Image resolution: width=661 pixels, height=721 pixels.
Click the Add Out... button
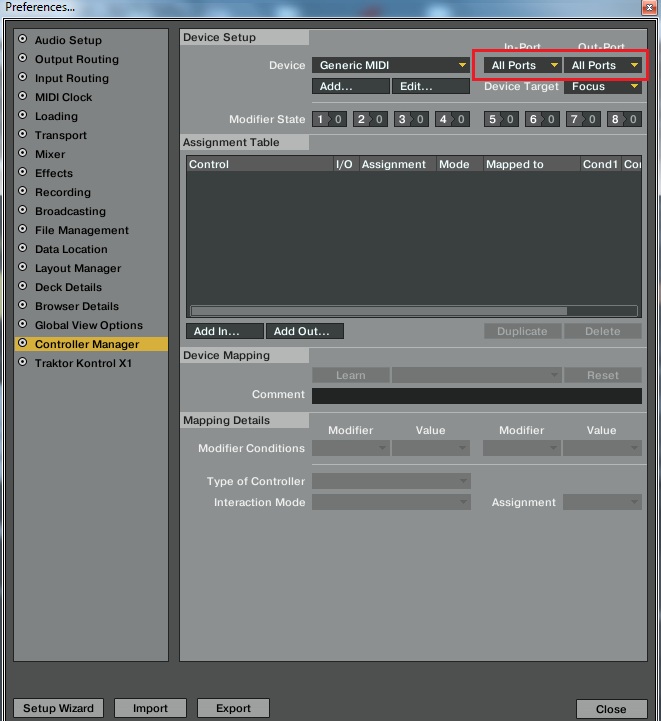[305, 331]
